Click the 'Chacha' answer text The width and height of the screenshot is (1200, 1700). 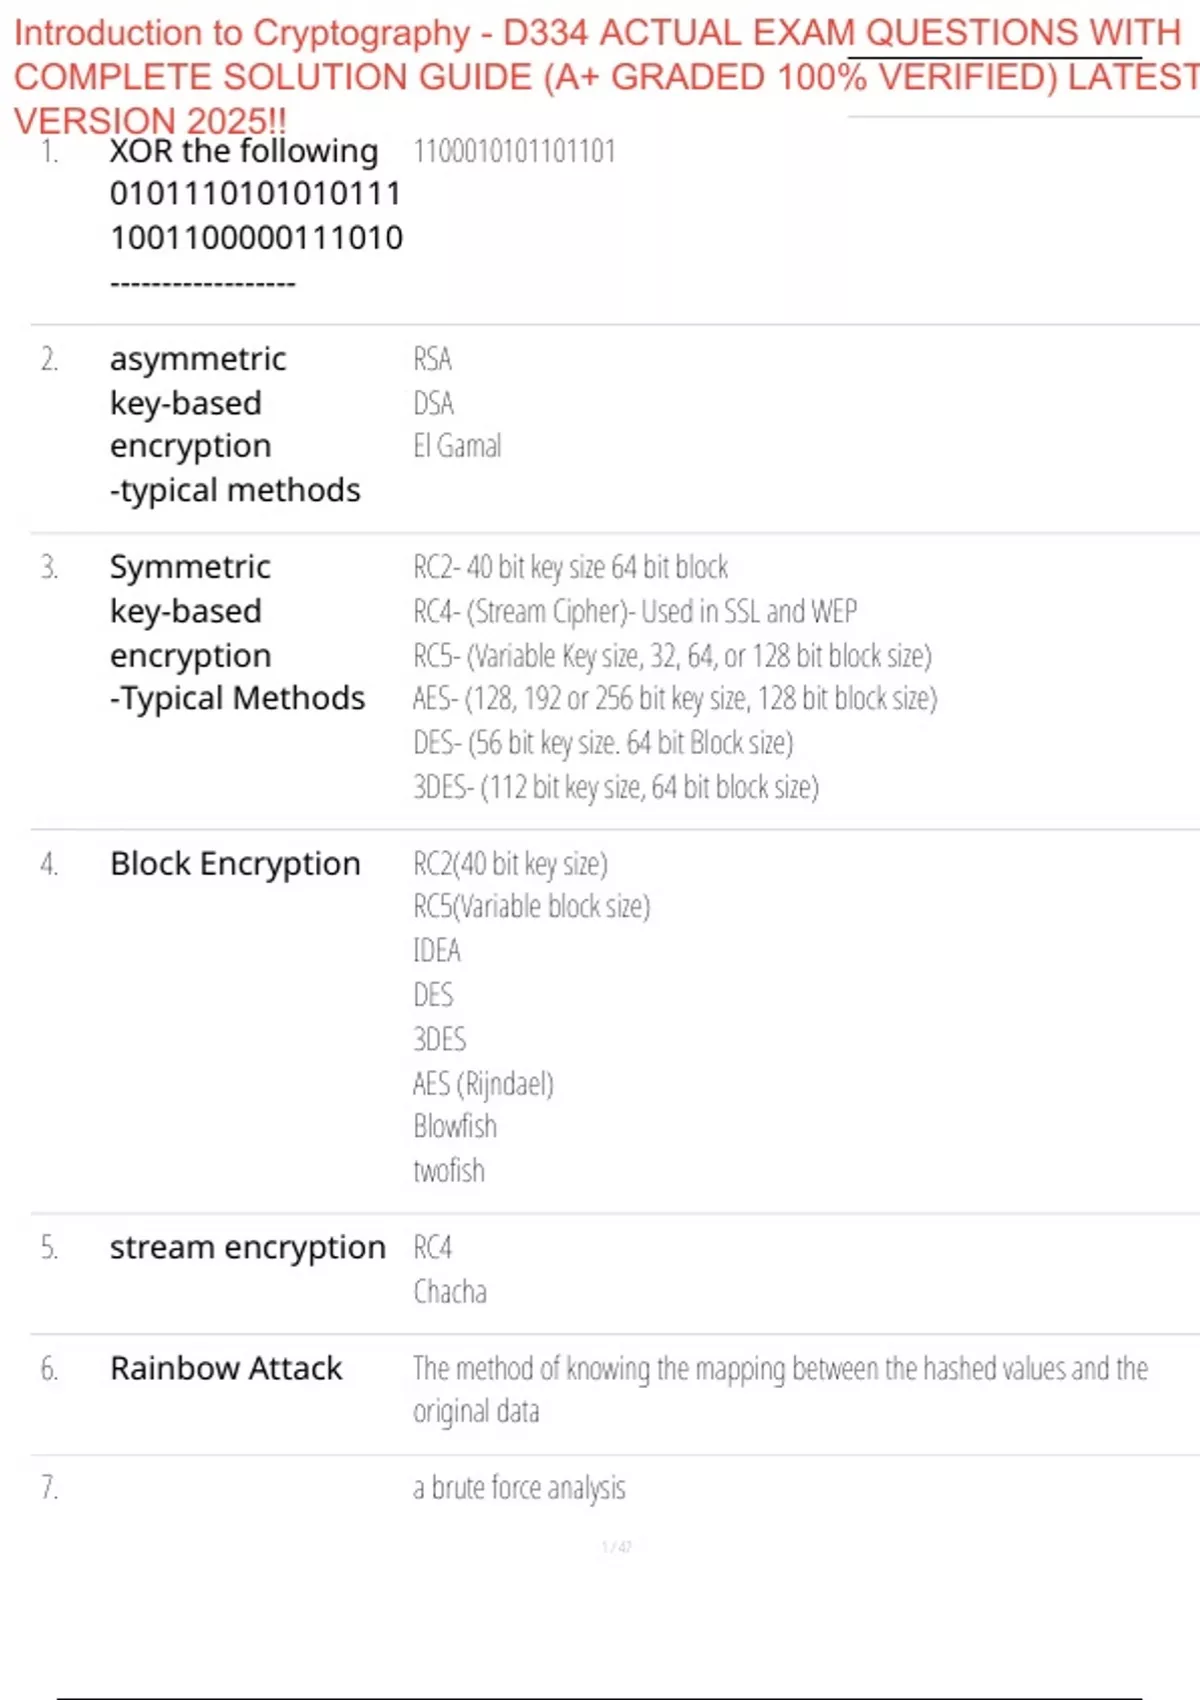(449, 1291)
